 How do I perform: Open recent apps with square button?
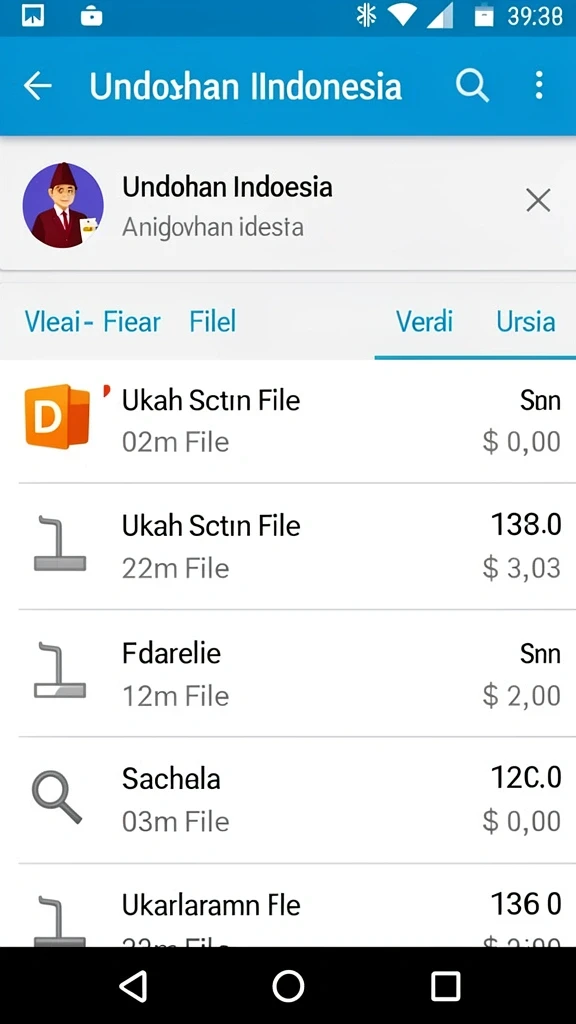click(x=445, y=985)
